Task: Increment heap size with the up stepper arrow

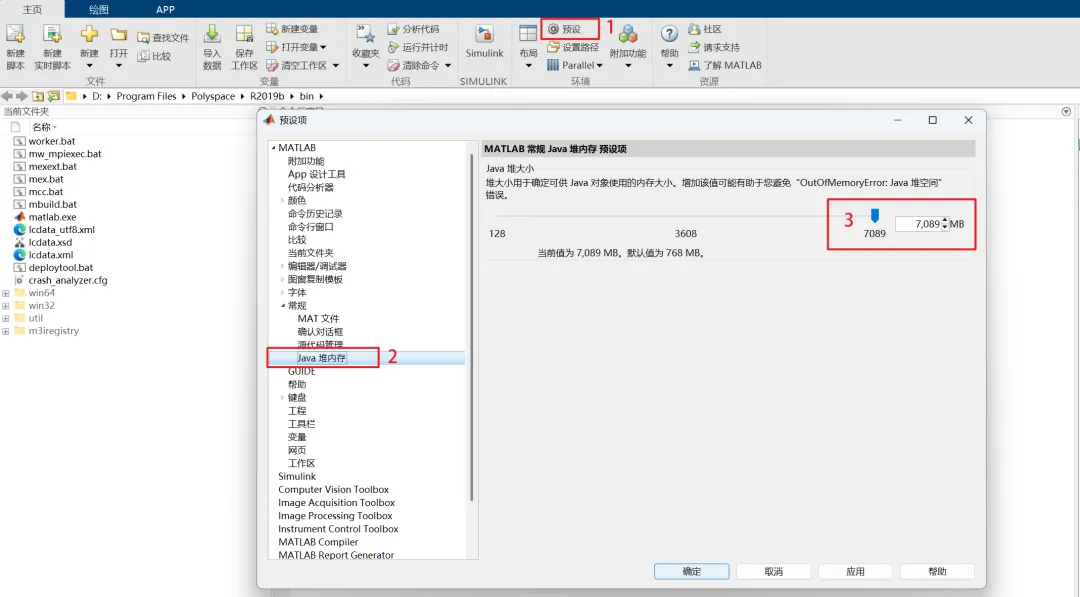Action: [x=945, y=220]
